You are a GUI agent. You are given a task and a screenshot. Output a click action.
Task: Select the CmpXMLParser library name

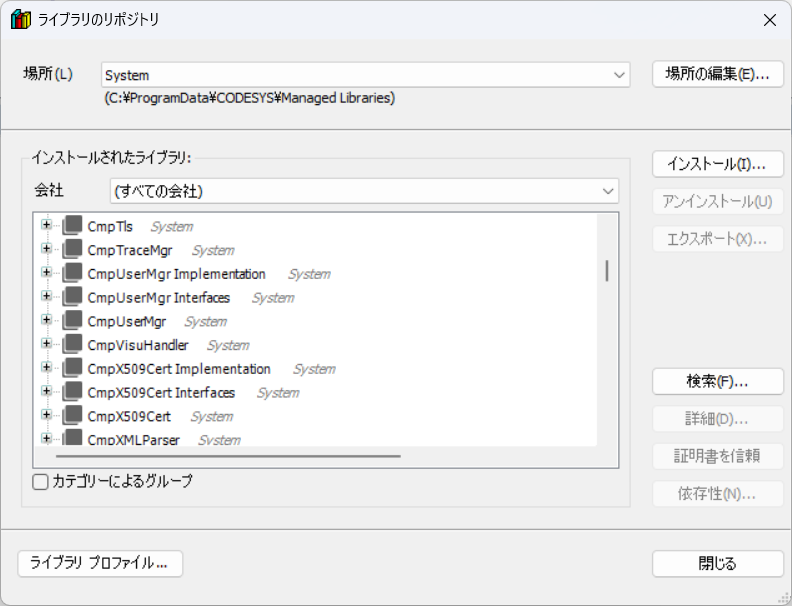(133, 440)
